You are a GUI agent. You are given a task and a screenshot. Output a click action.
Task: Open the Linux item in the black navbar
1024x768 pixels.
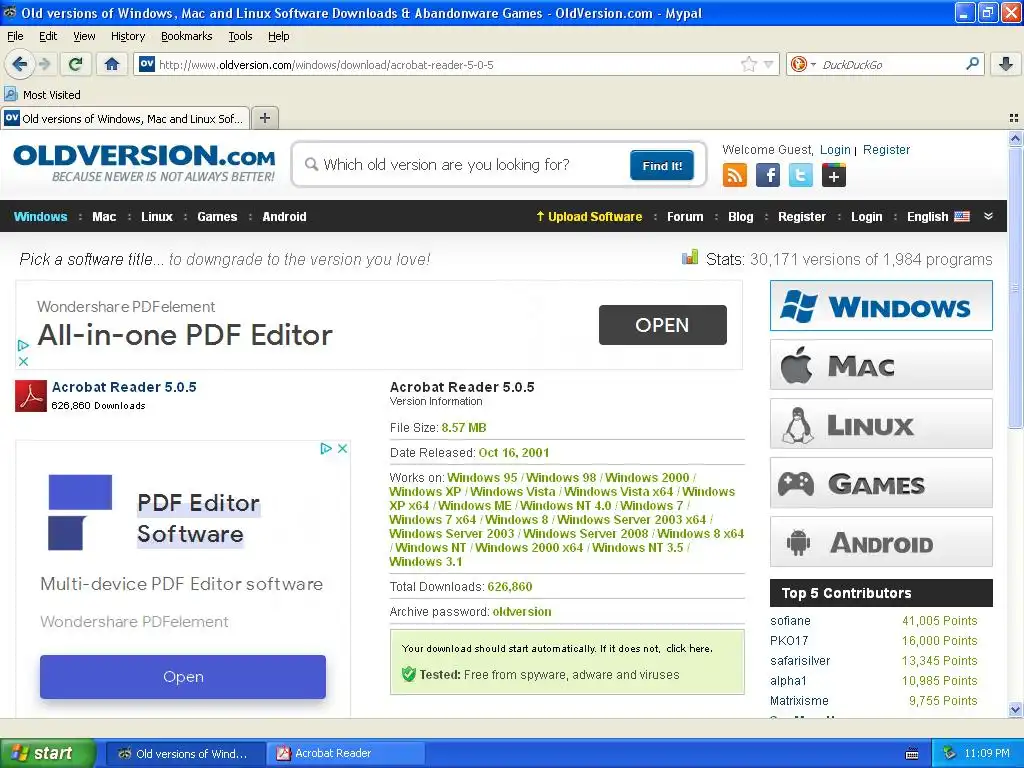pos(157,217)
